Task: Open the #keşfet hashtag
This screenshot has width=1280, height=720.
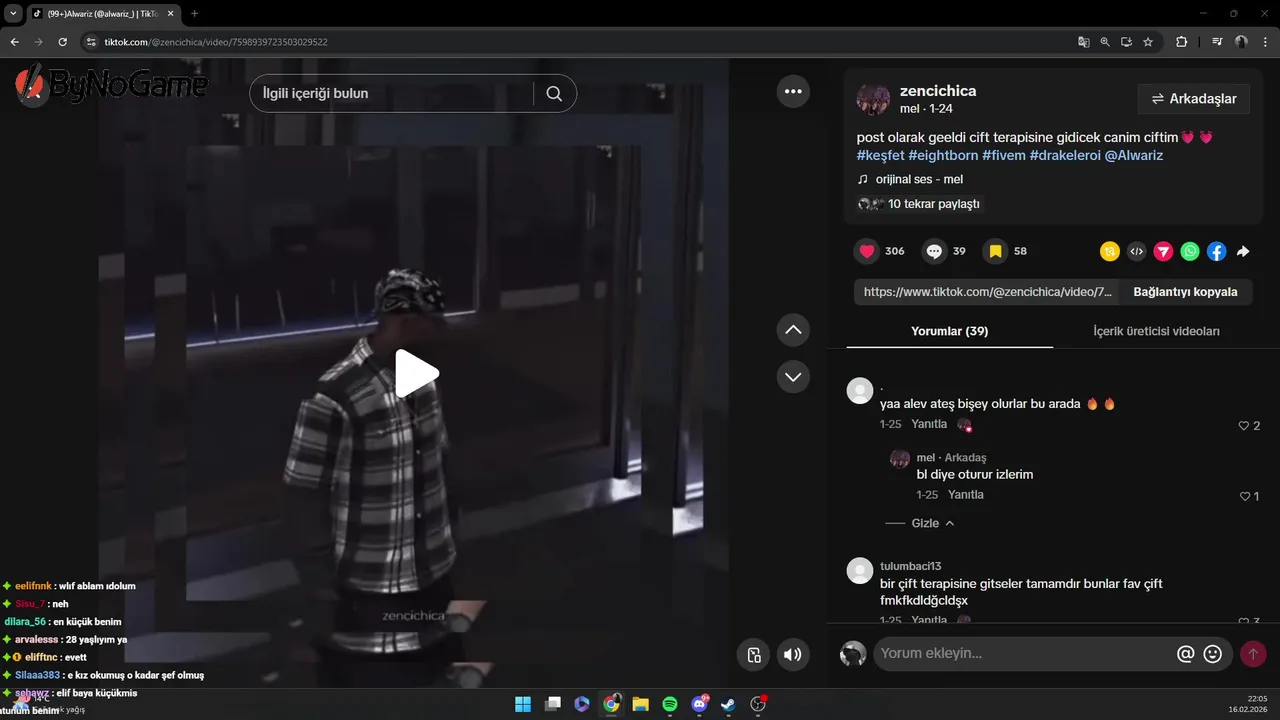Action: pos(880,155)
